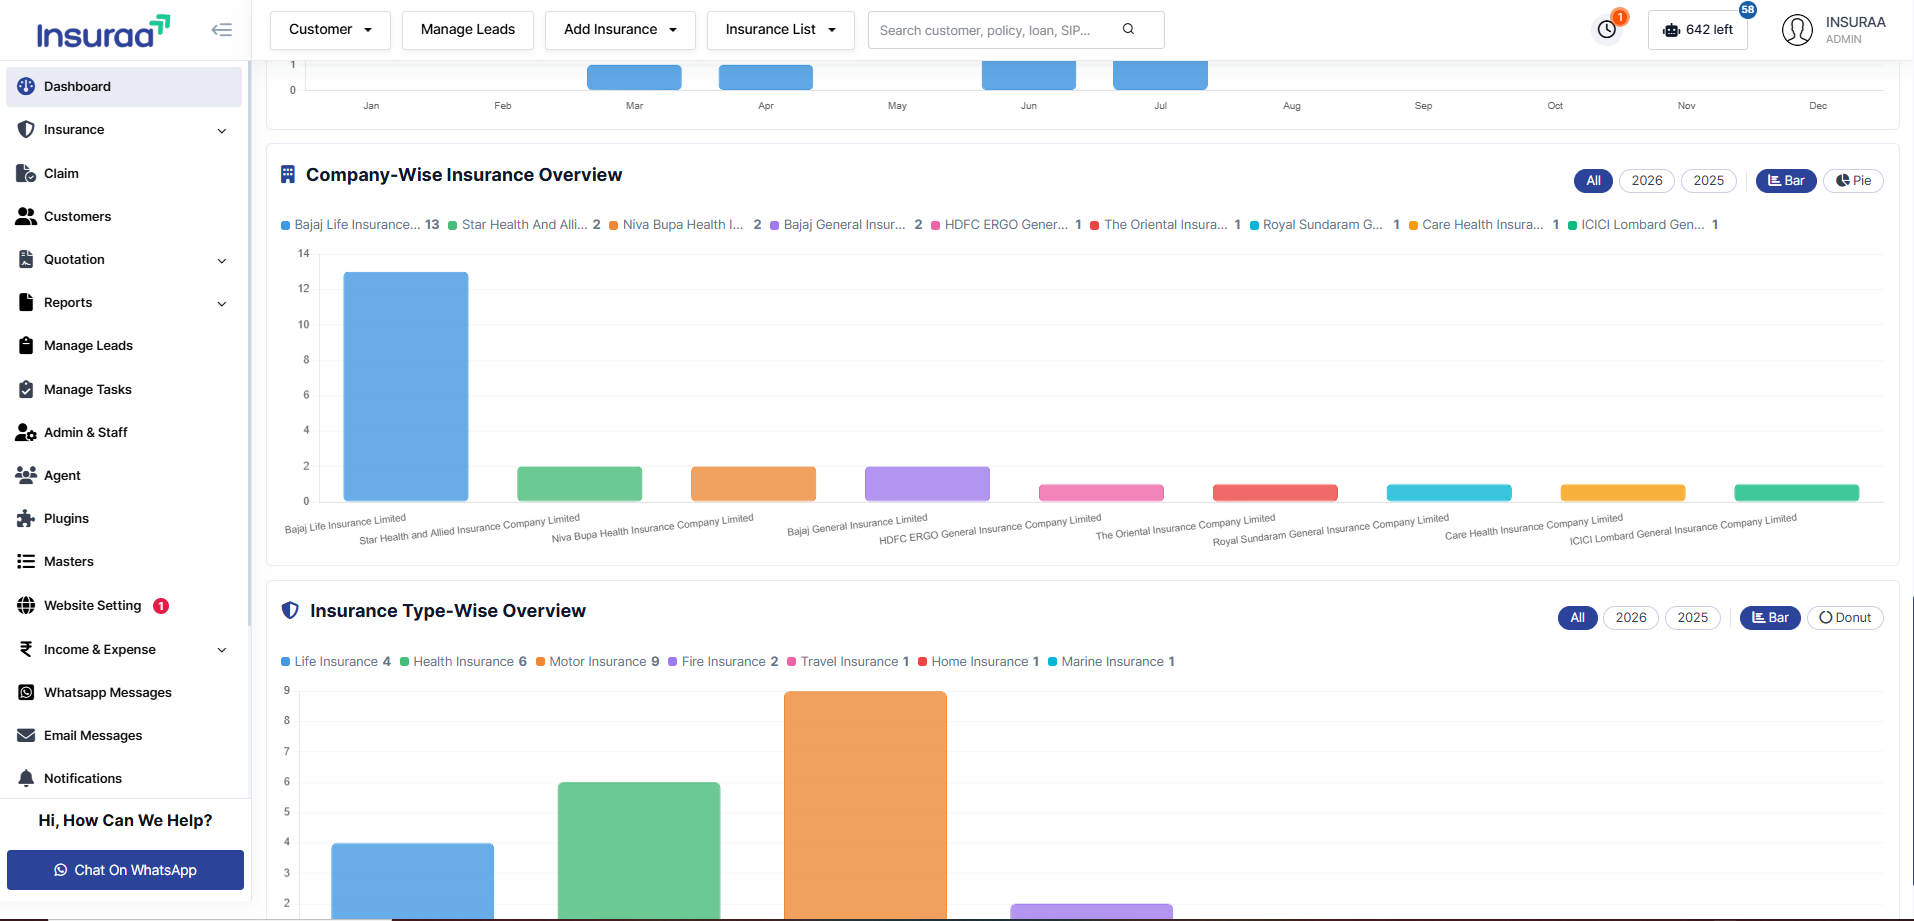Viewport: 1914px width, 921px height.
Task: Open Email Messages in the sidebar
Action: (124, 735)
